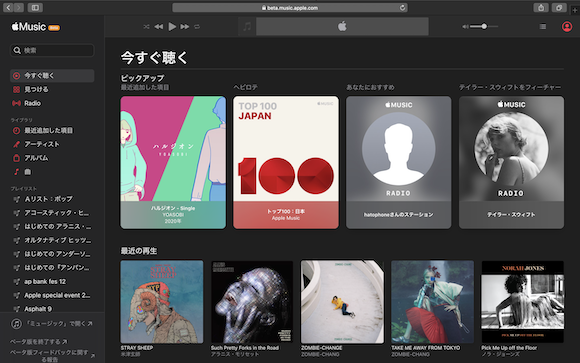The width and height of the screenshot is (580, 363).
Task: Go back with browser back button
Action: pyautogui.click(x=8, y=7)
